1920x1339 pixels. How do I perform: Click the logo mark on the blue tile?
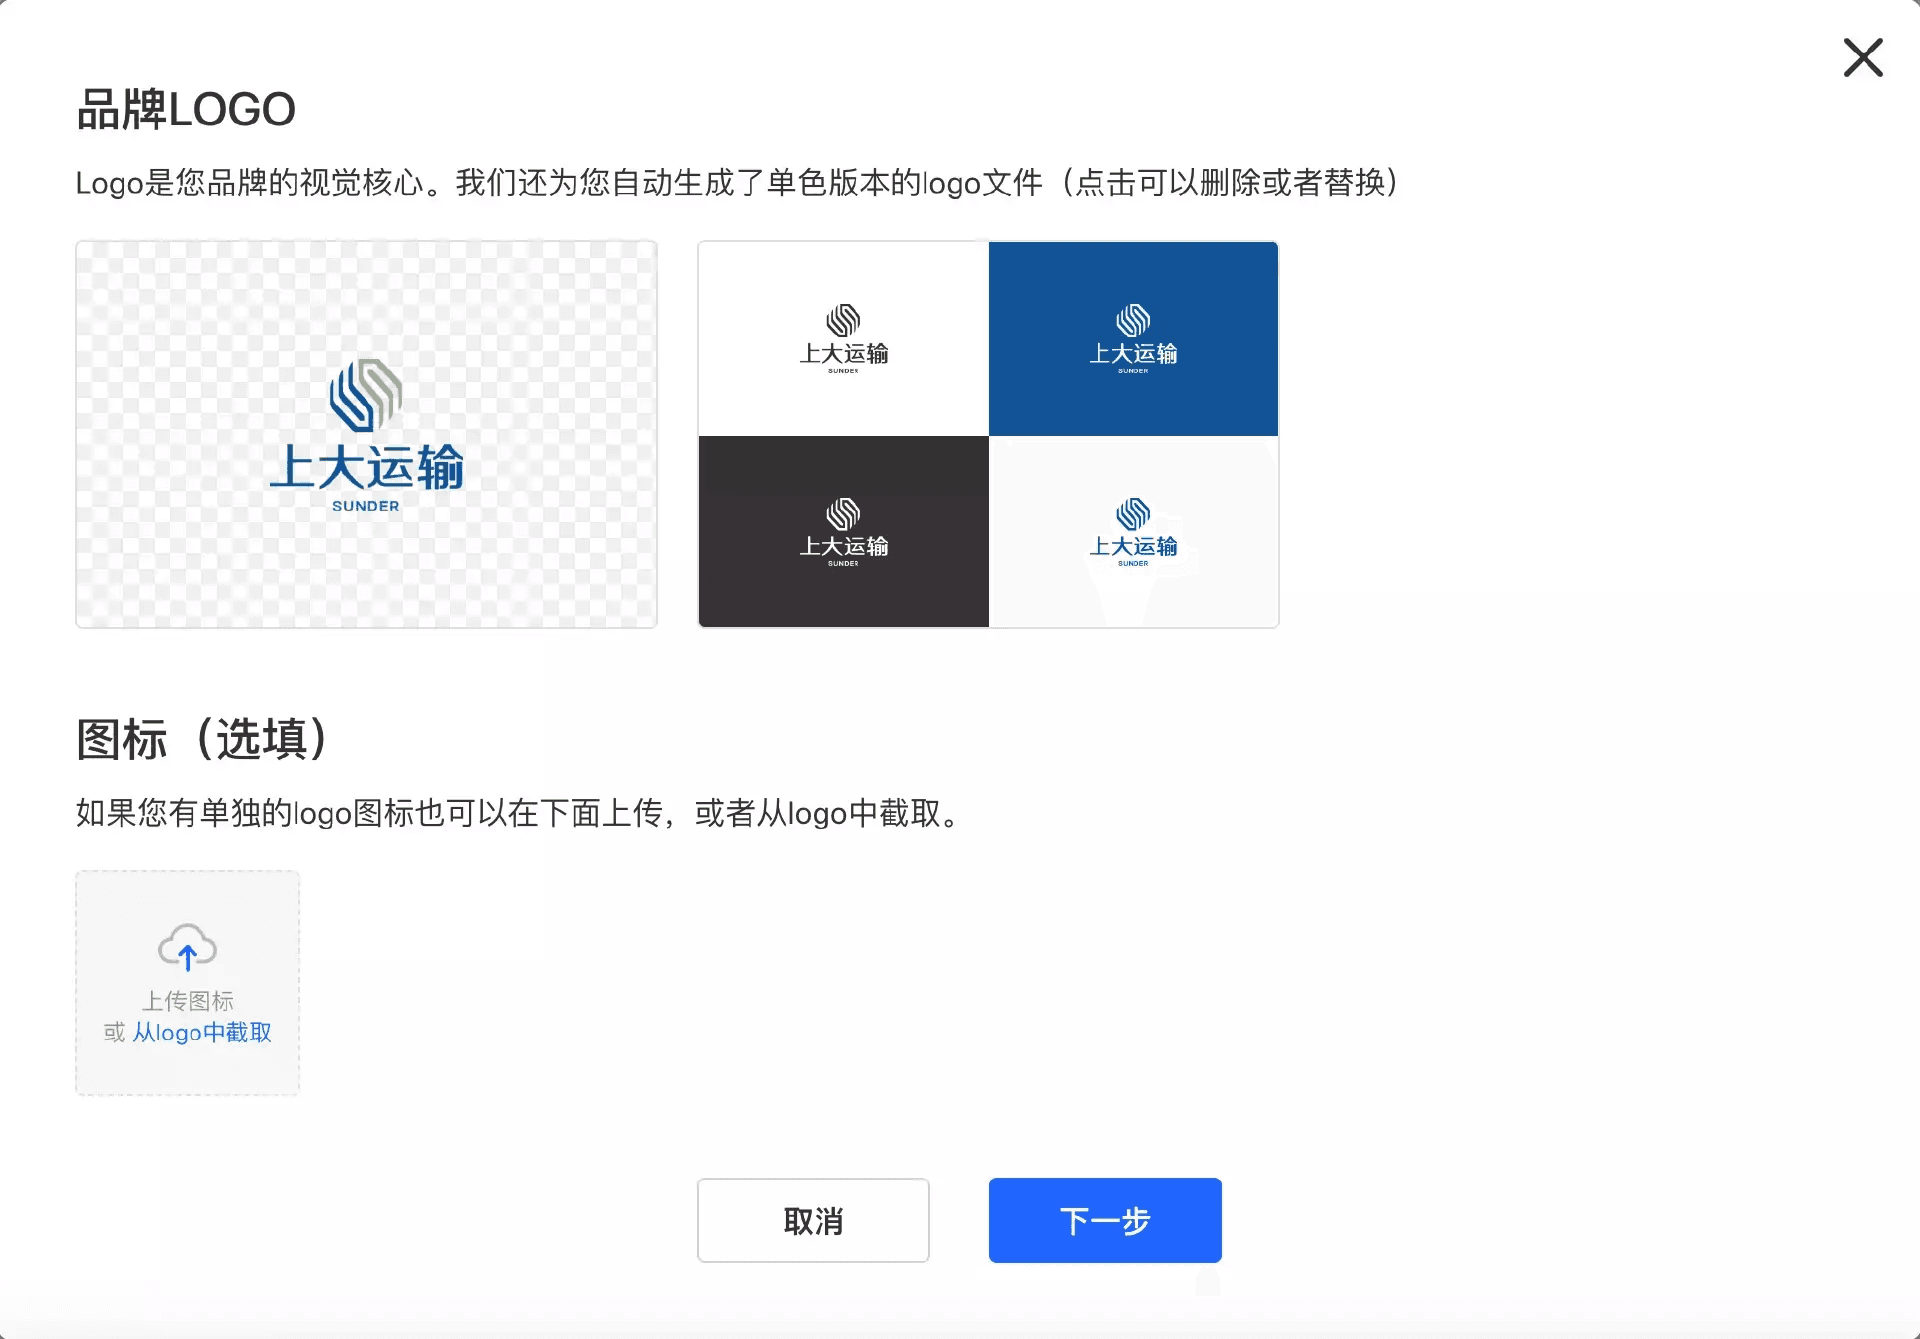point(1132,322)
